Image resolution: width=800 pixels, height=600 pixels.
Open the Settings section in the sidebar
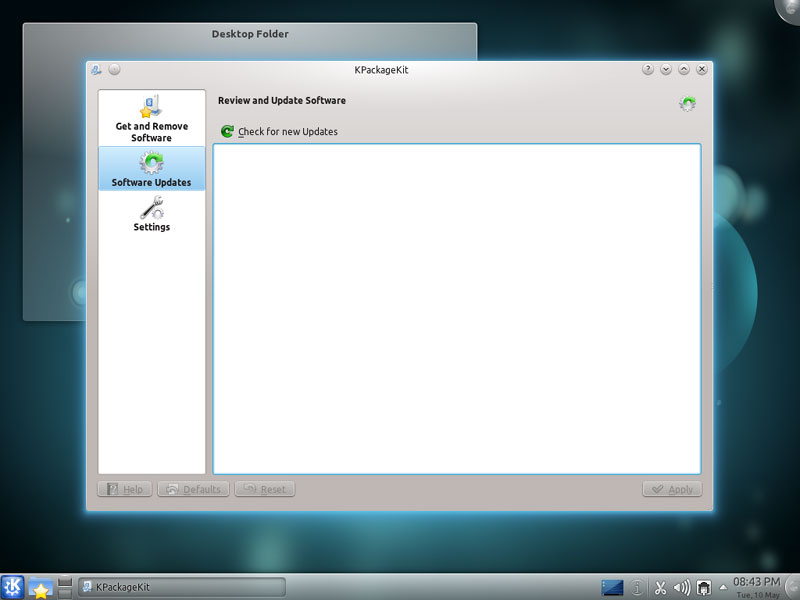pos(152,214)
